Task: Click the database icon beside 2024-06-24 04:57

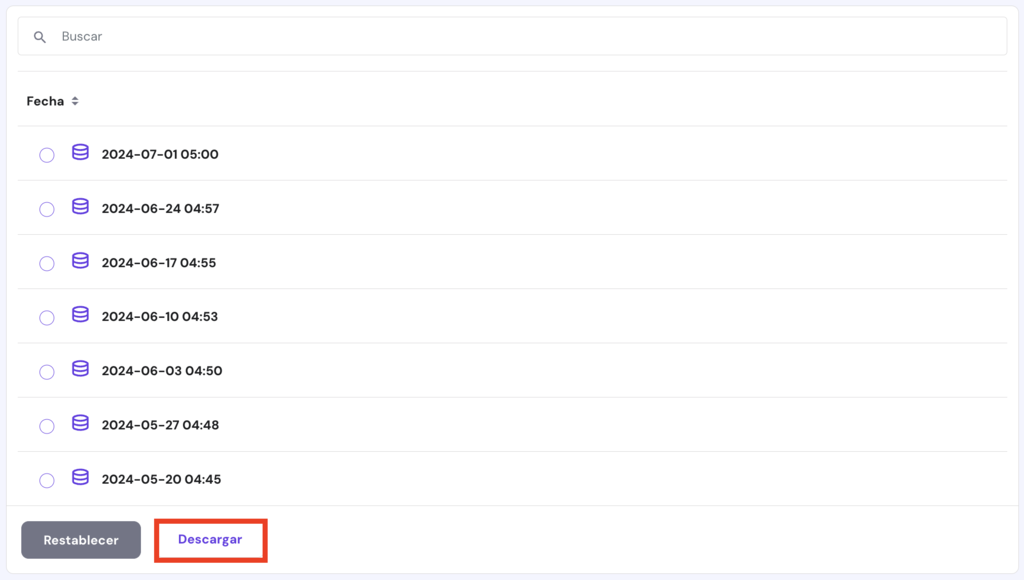Action: [x=80, y=208]
